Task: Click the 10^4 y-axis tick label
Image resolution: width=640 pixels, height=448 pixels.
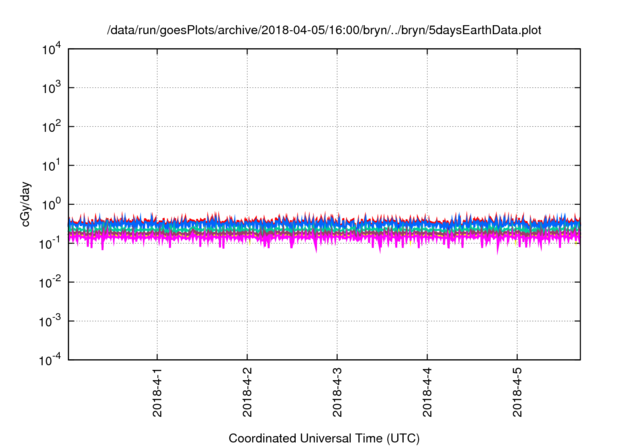Action: tap(51, 49)
